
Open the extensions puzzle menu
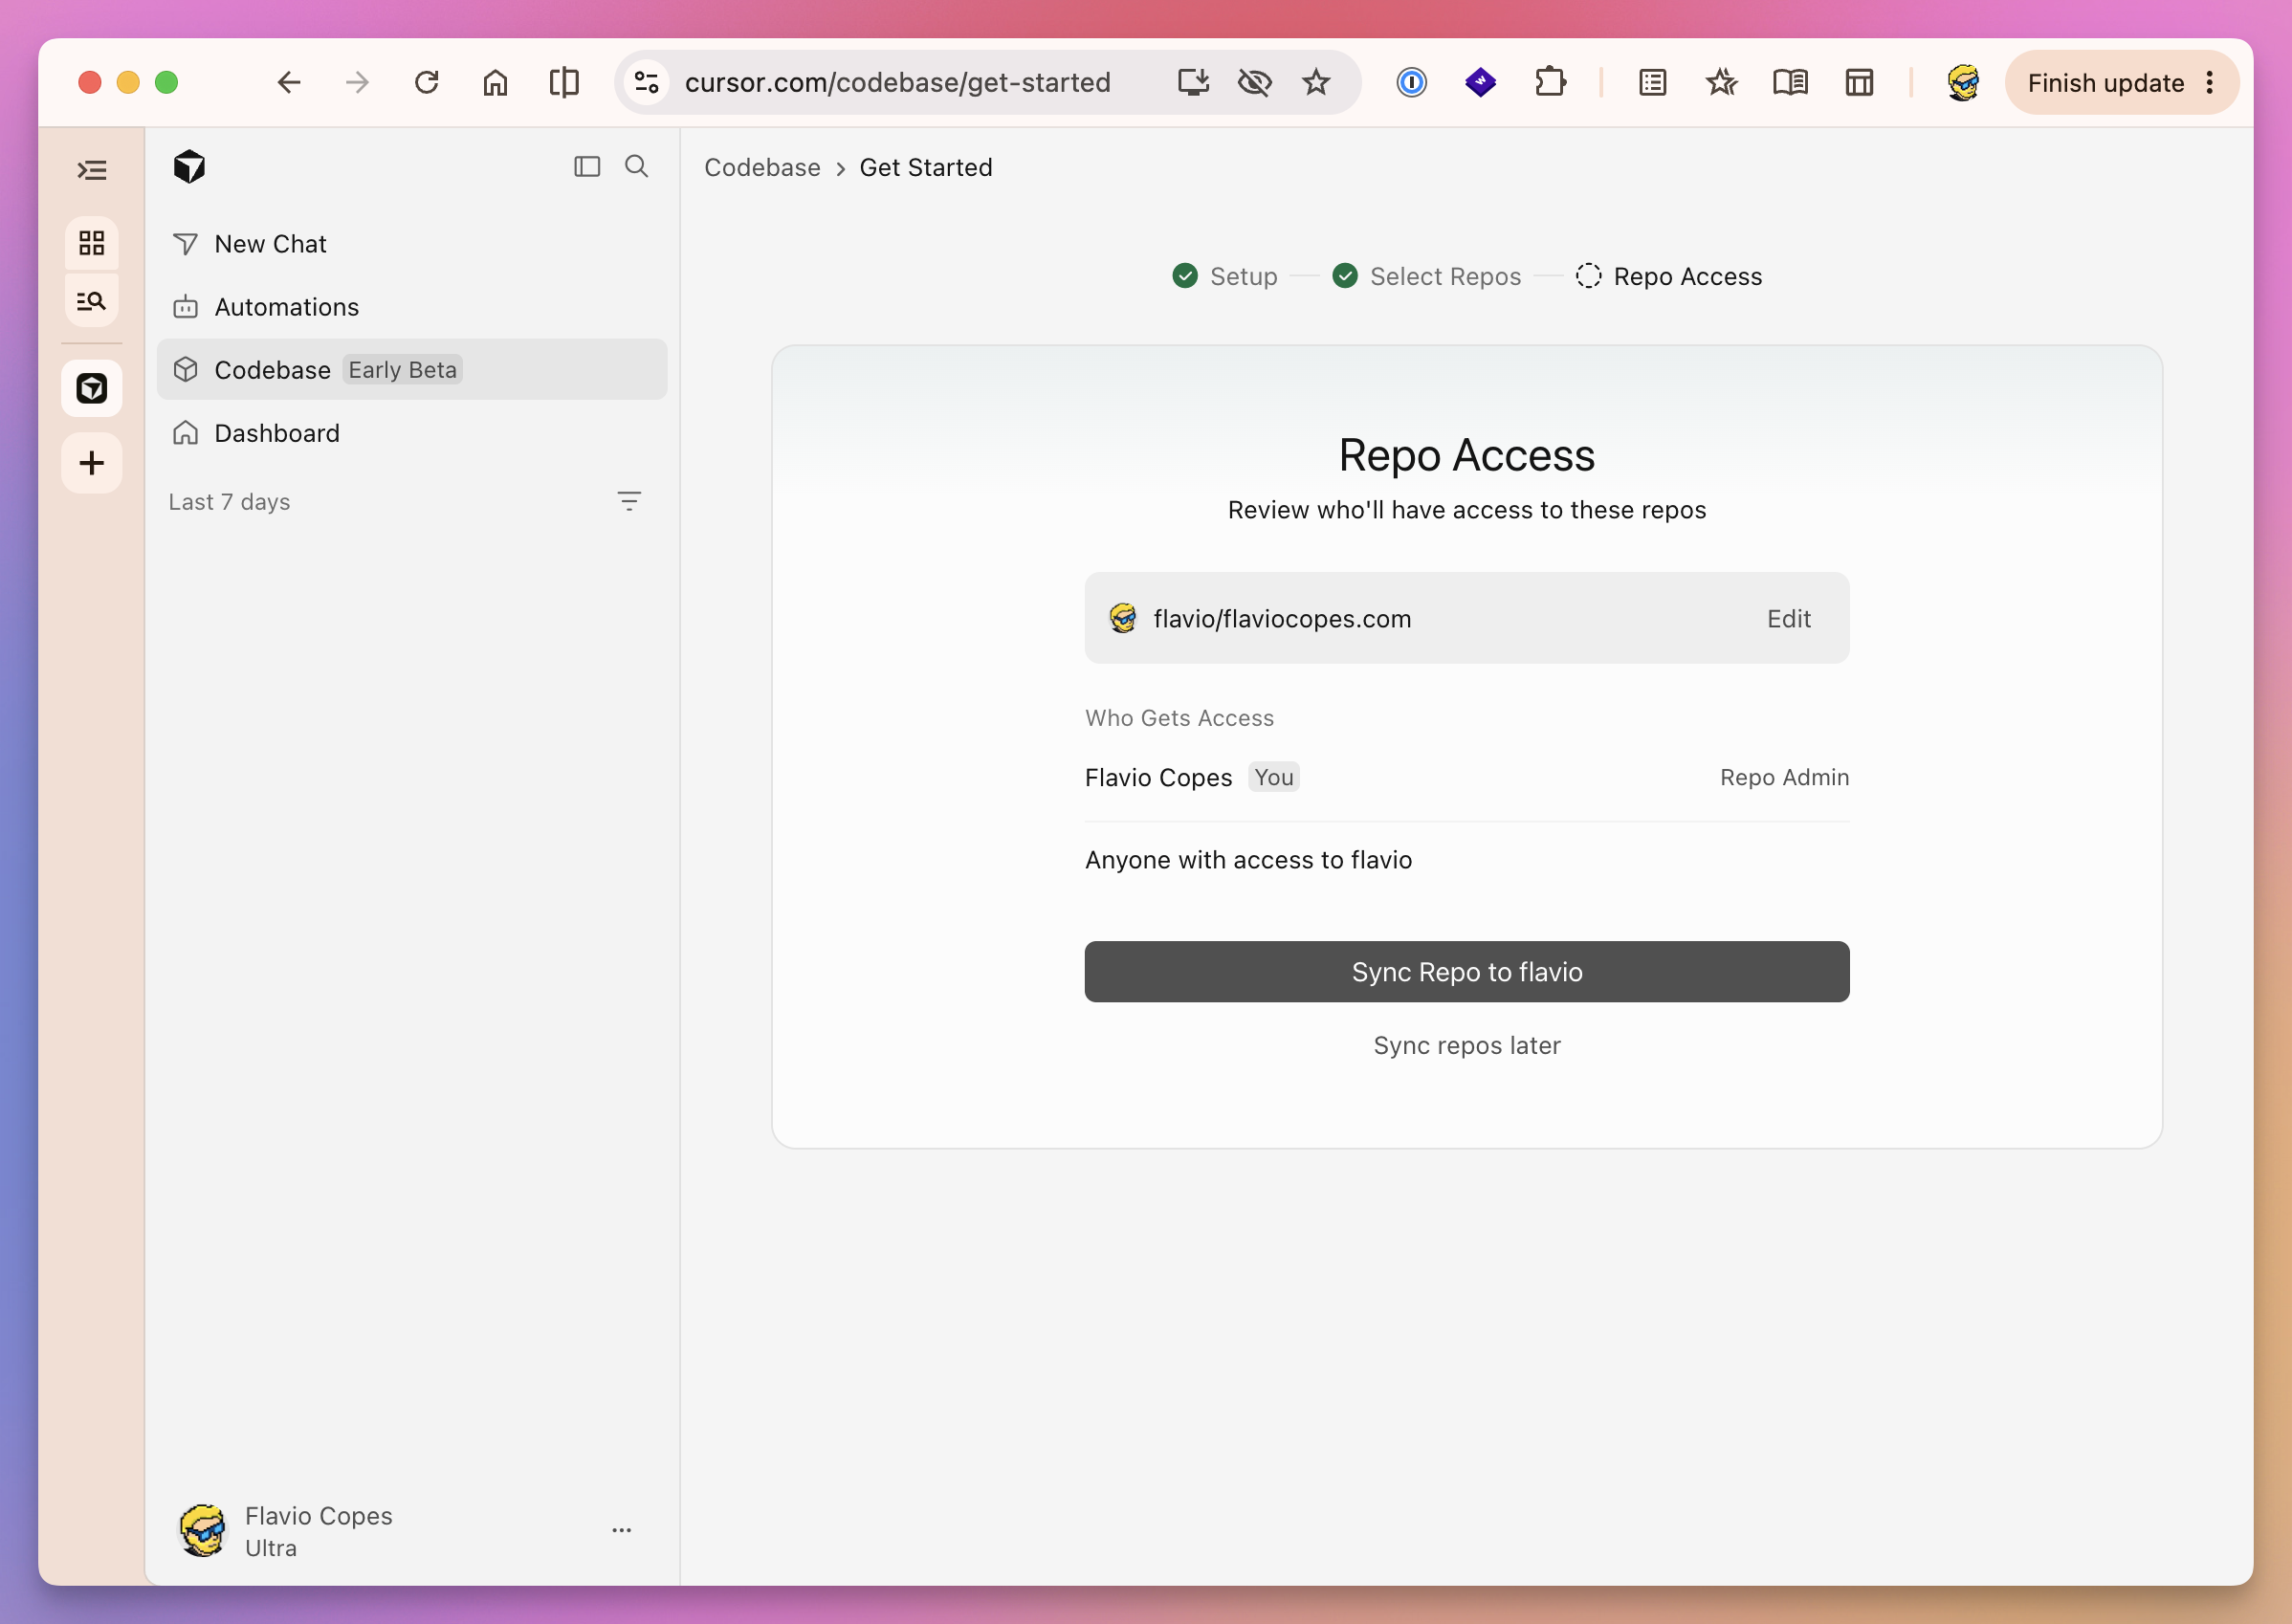[1550, 82]
